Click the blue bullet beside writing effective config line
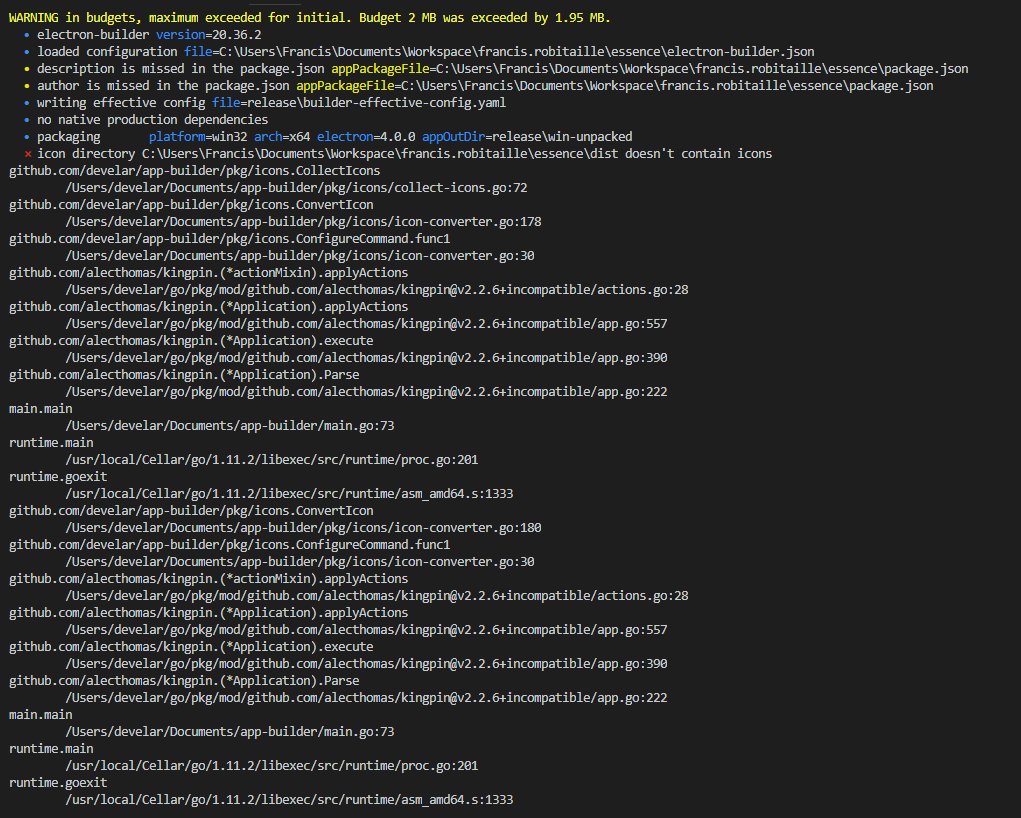Image resolution: width=1021 pixels, height=818 pixels. pyautogui.click(x=25, y=102)
